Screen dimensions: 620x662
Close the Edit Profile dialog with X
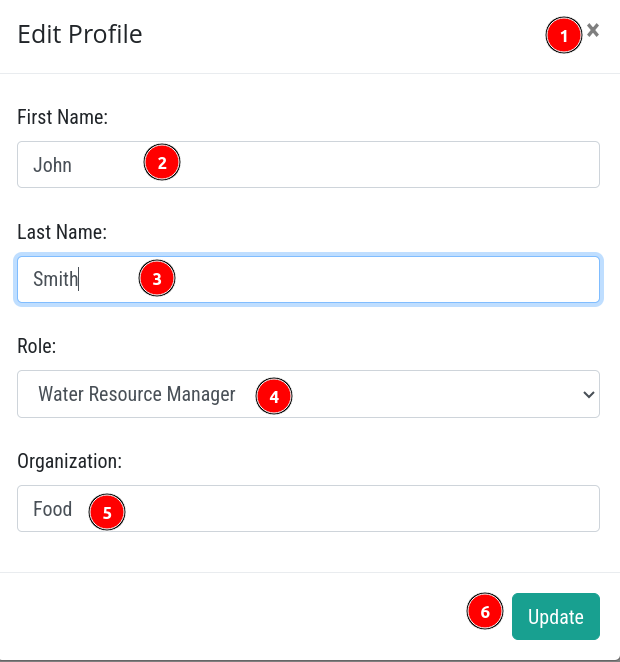[x=593, y=30]
